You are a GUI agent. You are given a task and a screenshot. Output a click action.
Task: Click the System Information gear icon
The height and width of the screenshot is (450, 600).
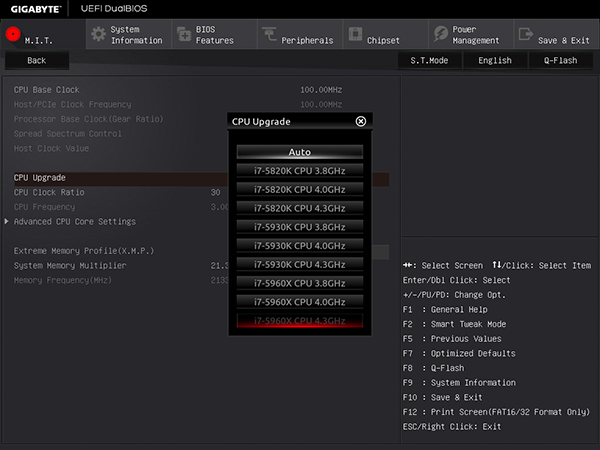(98, 34)
